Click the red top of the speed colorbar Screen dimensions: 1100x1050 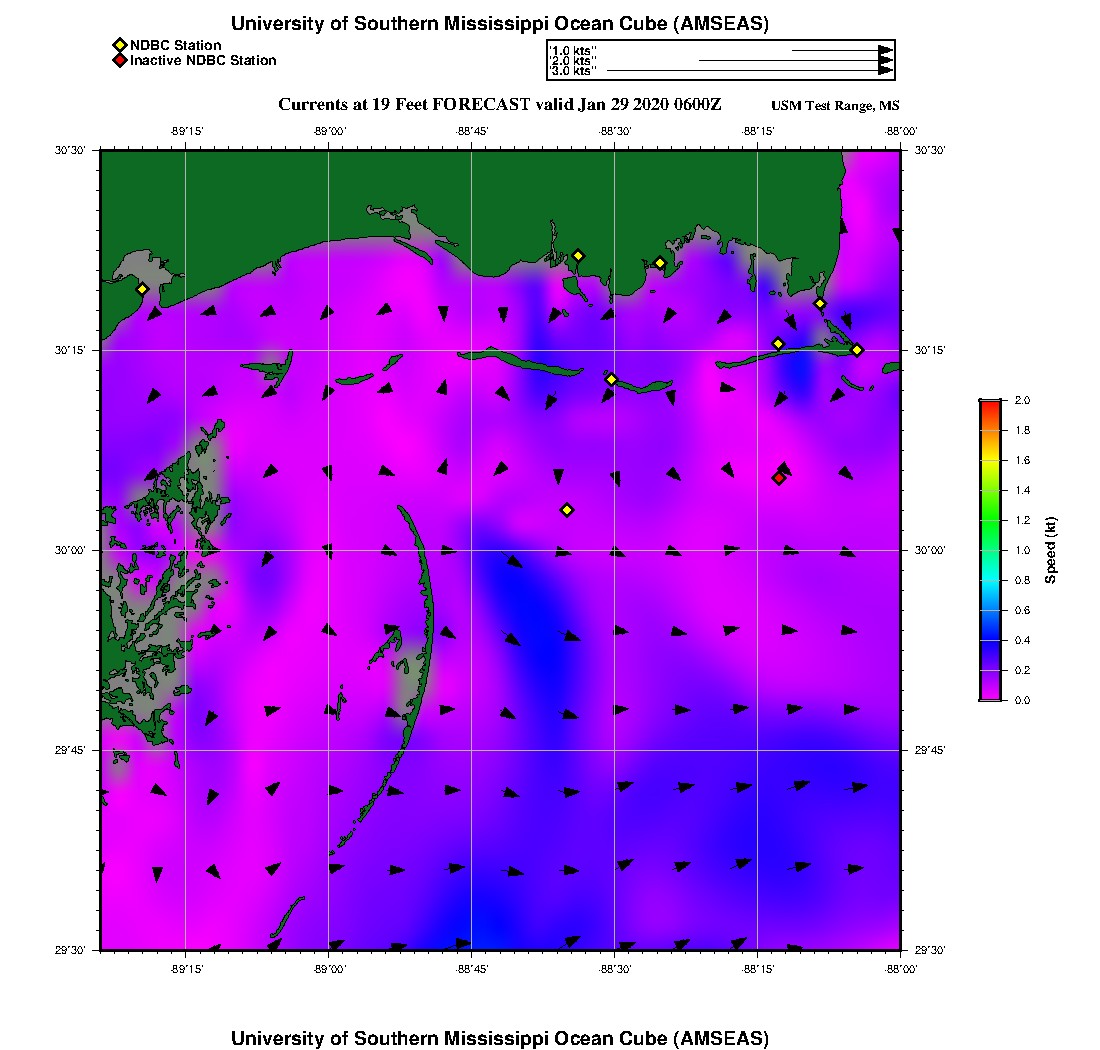[991, 405]
